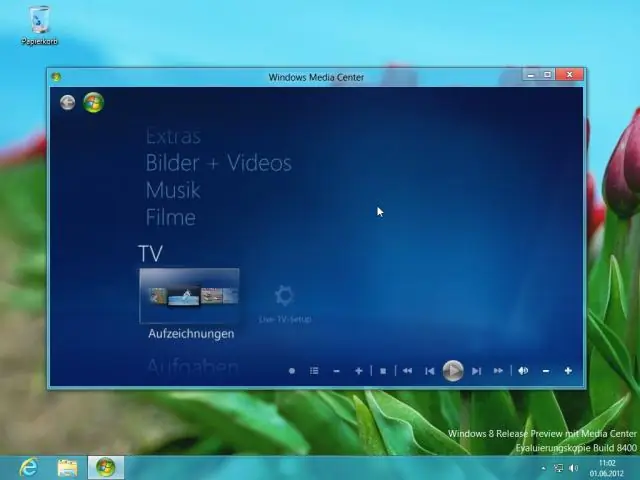Stop playback with the square button

383,371
